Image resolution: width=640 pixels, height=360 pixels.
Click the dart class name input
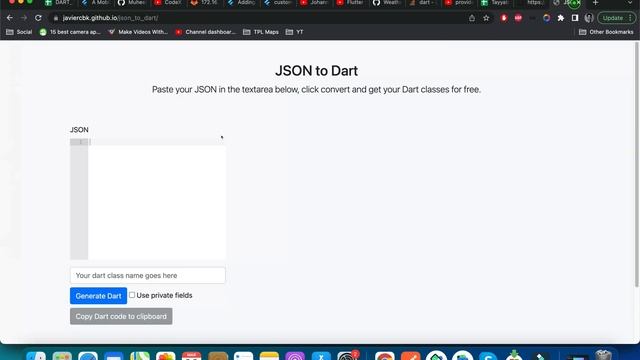point(147,276)
